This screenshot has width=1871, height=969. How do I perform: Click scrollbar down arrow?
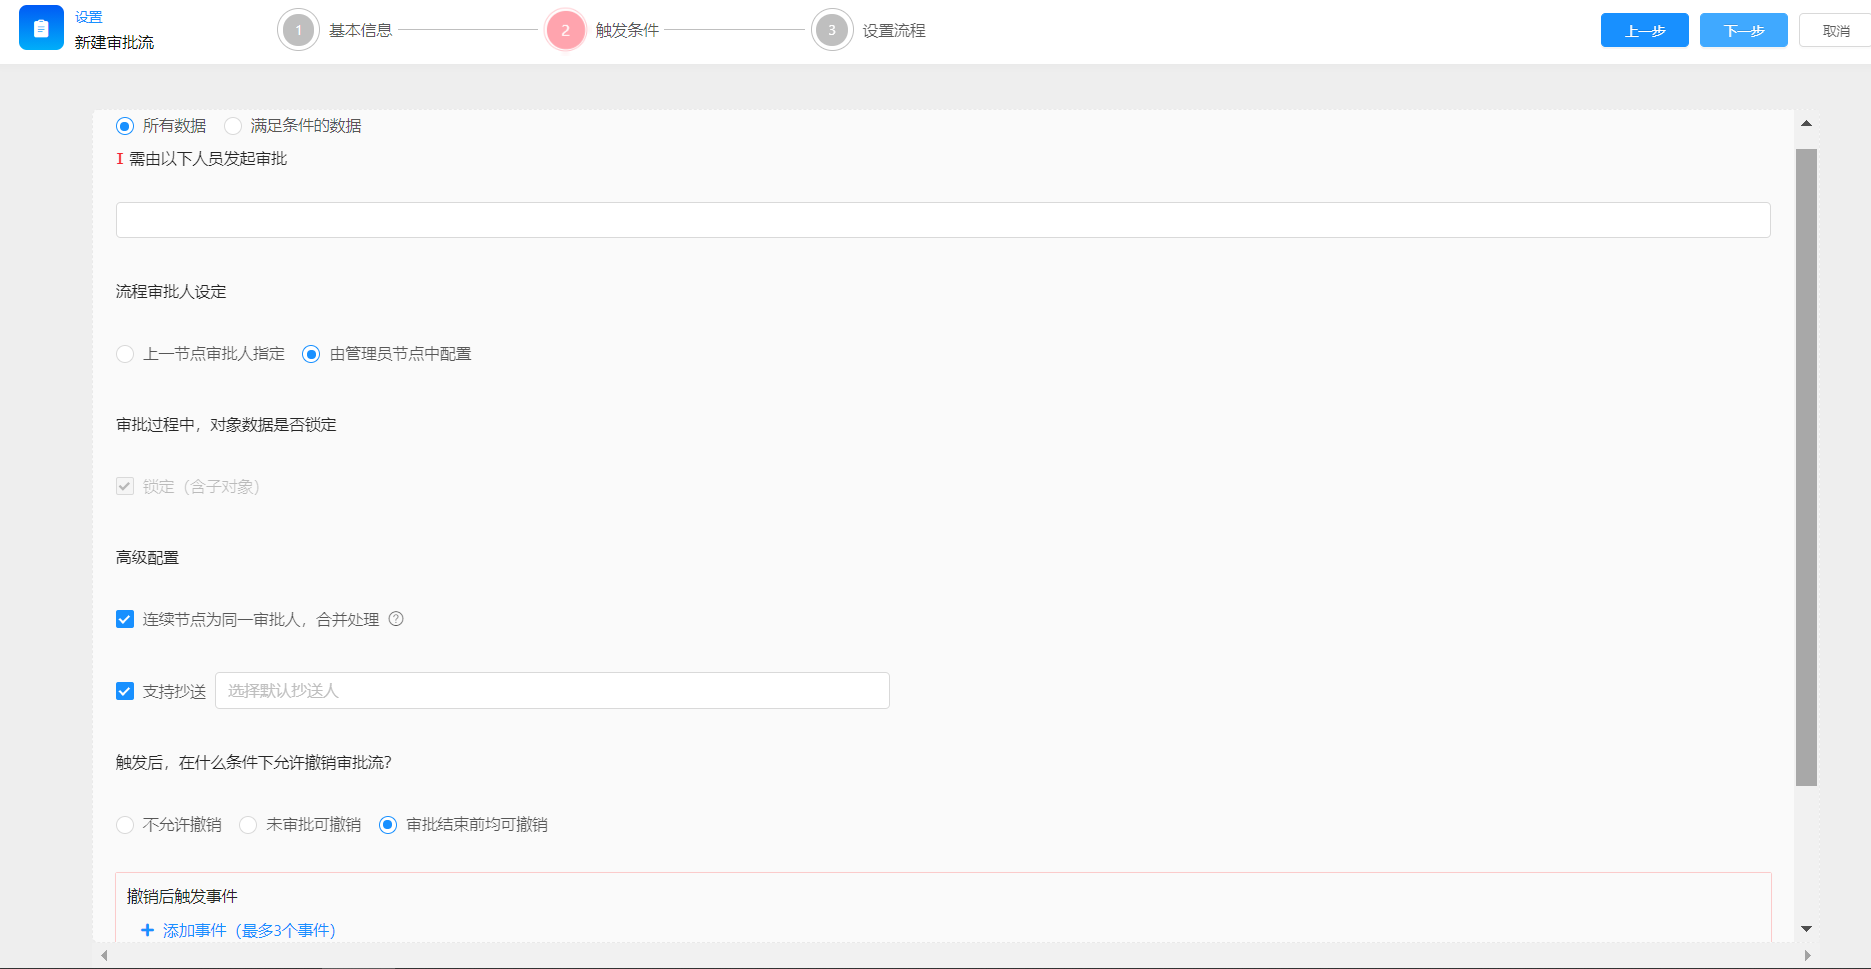coord(1806,929)
